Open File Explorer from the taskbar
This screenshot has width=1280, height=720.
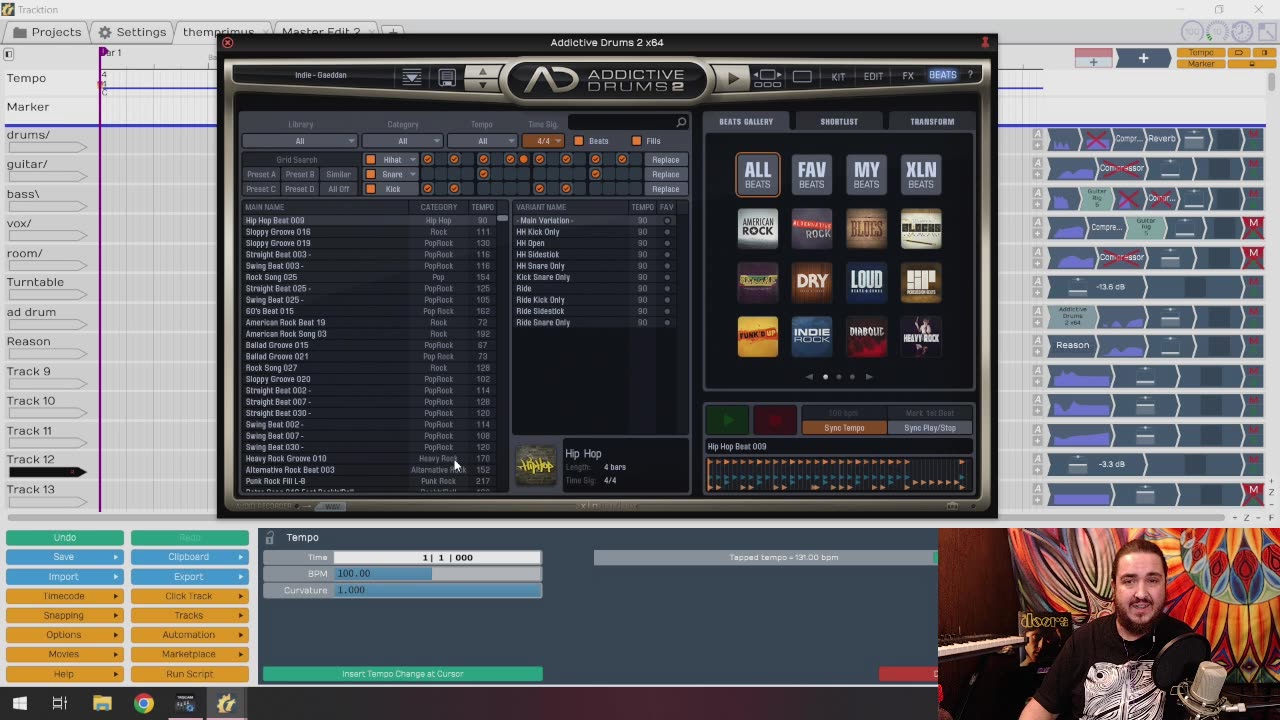102,703
